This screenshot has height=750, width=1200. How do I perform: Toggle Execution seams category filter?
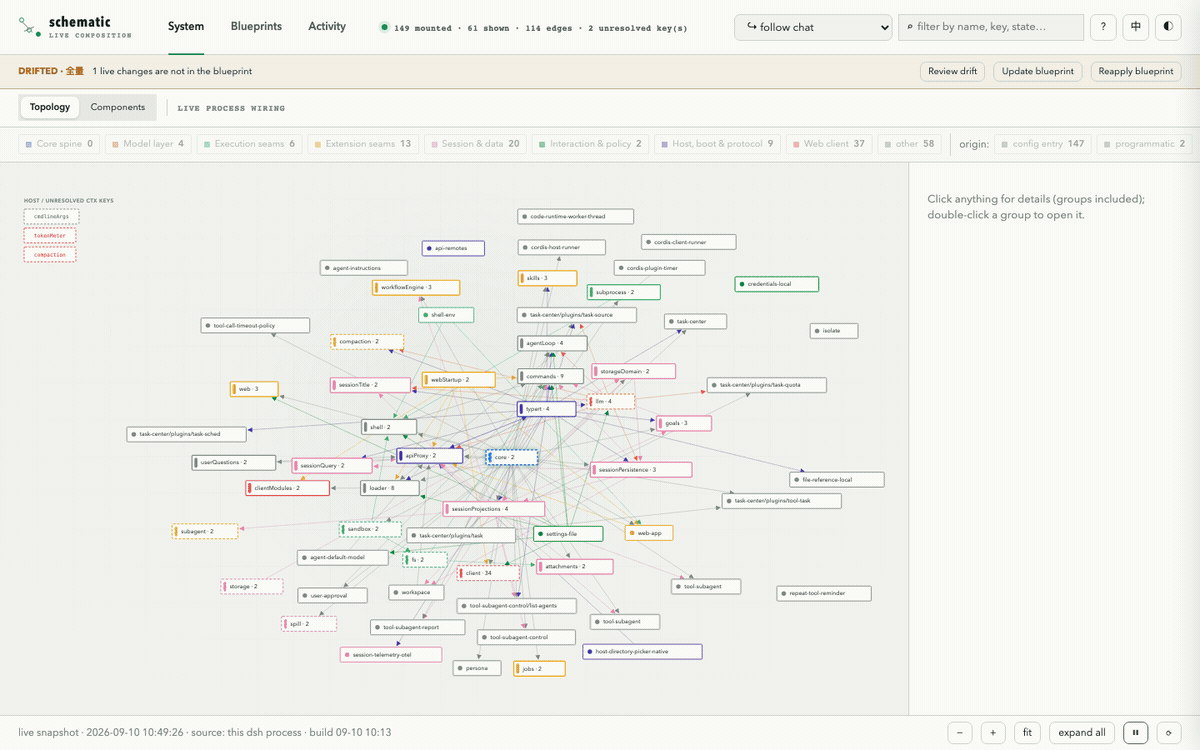point(248,144)
